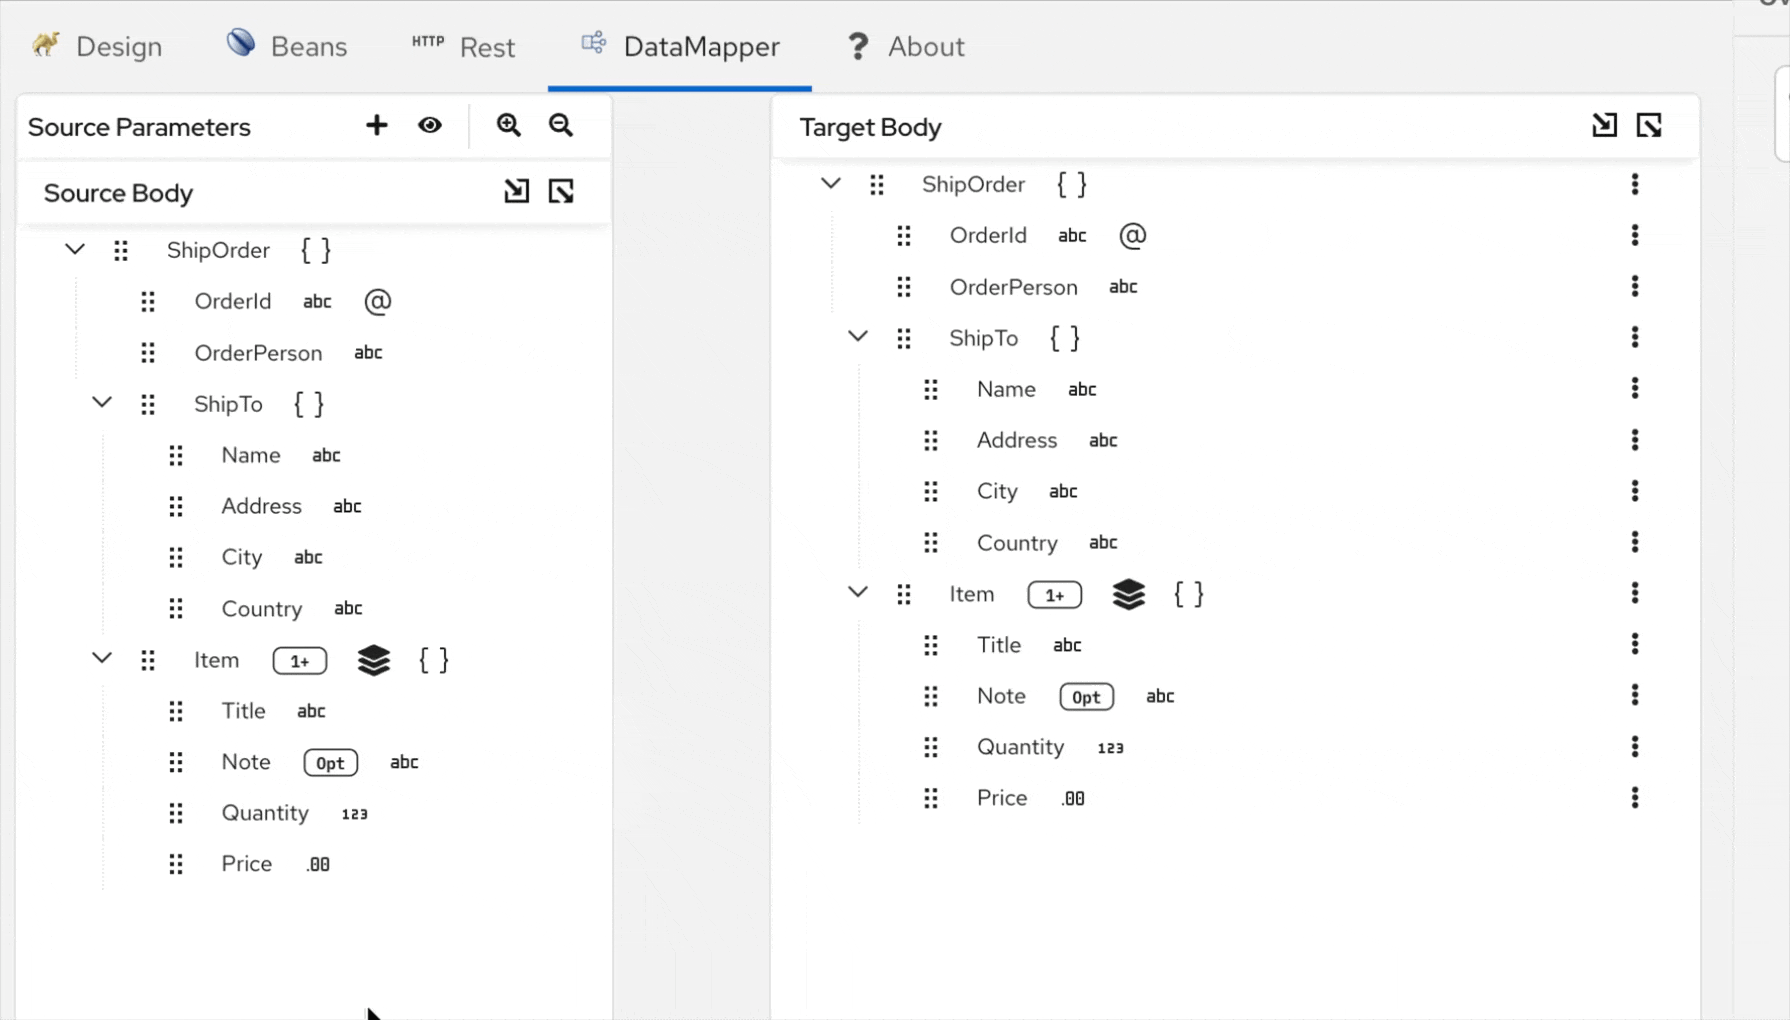Open actions menu for target Price
This screenshot has height=1020, width=1790.
tap(1635, 798)
